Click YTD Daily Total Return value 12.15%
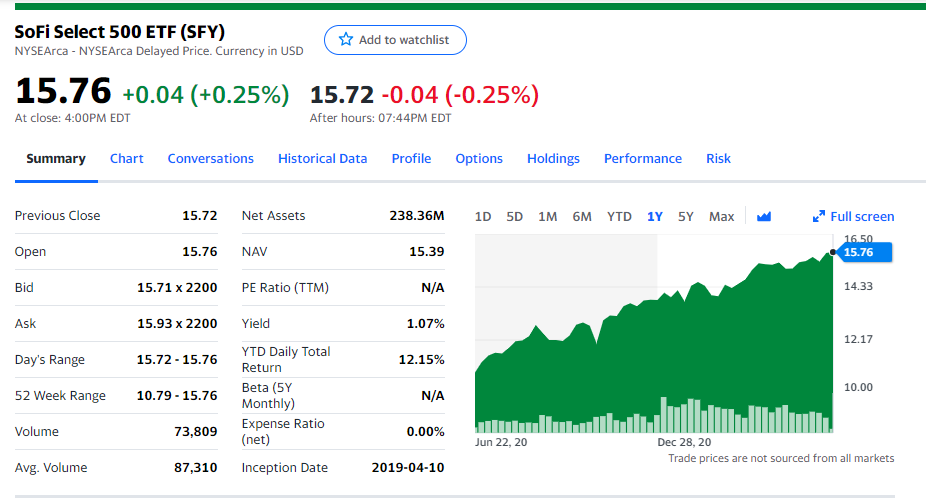 [x=422, y=360]
